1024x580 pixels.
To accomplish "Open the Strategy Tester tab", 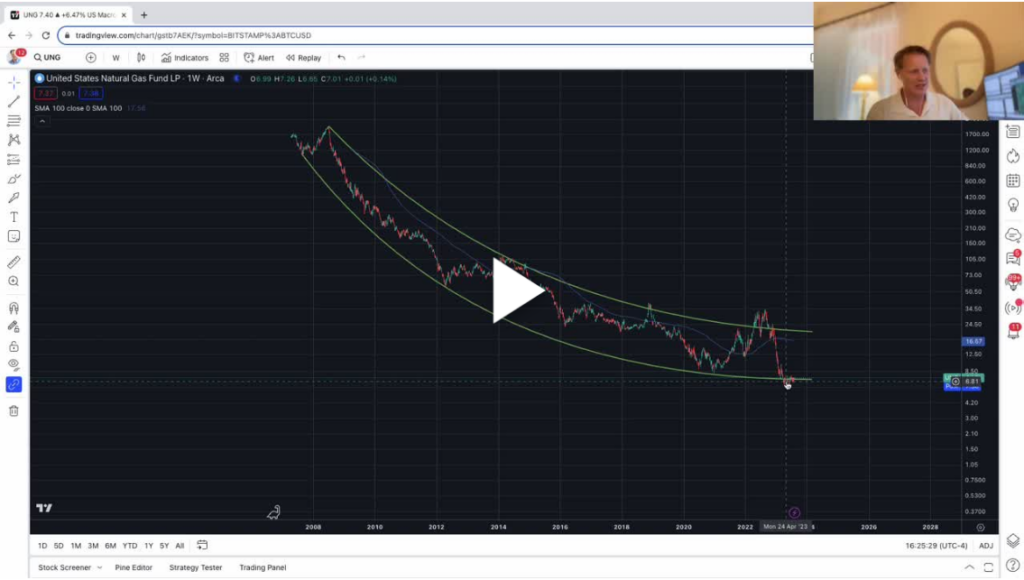I will point(195,568).
